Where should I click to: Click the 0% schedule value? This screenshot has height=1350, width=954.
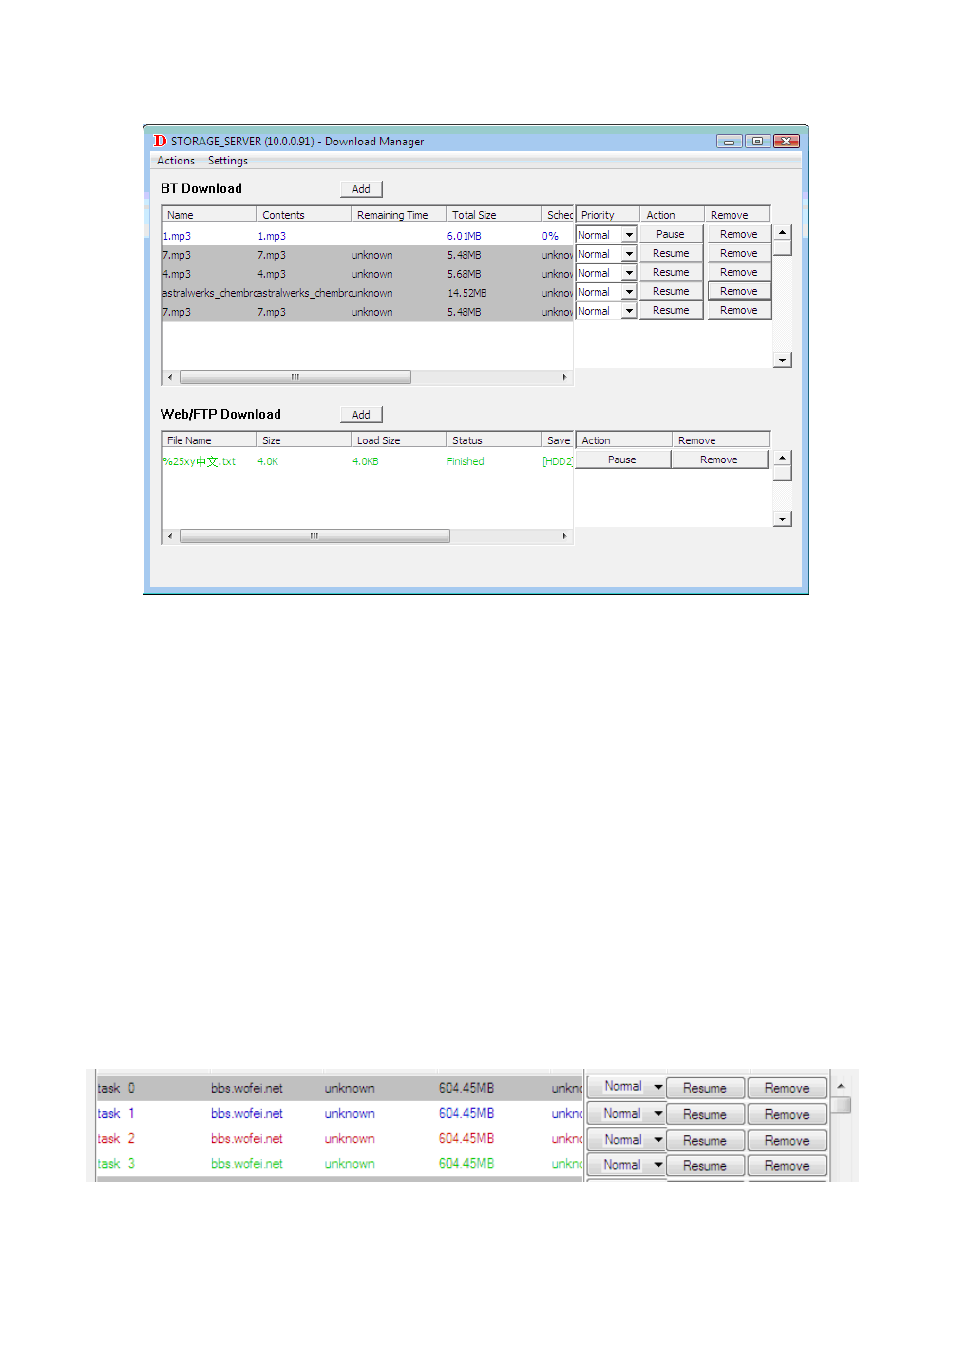550,236
